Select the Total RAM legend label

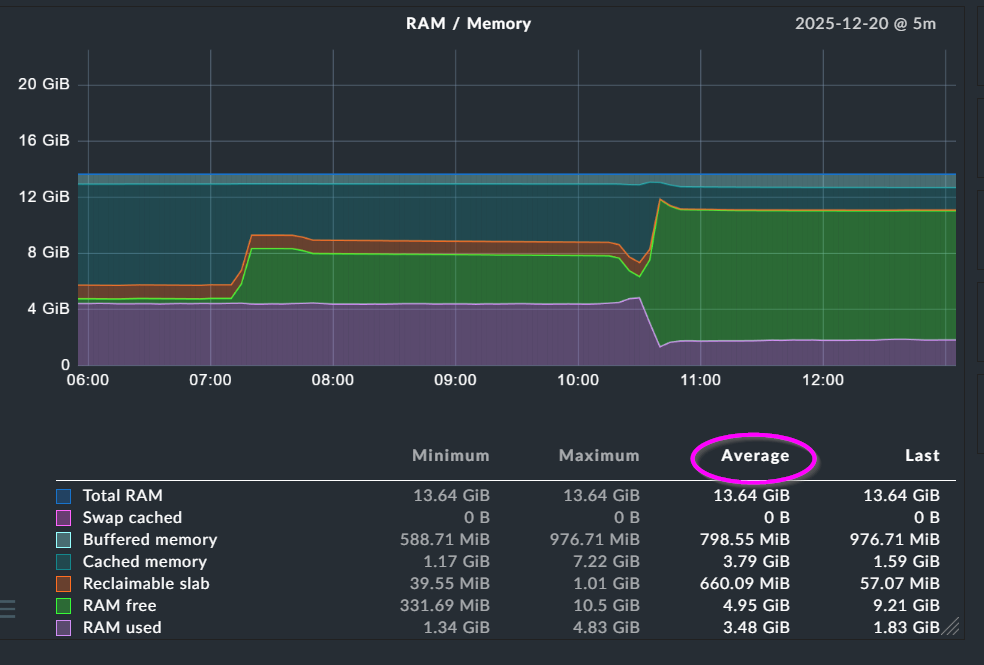point(122,496)
